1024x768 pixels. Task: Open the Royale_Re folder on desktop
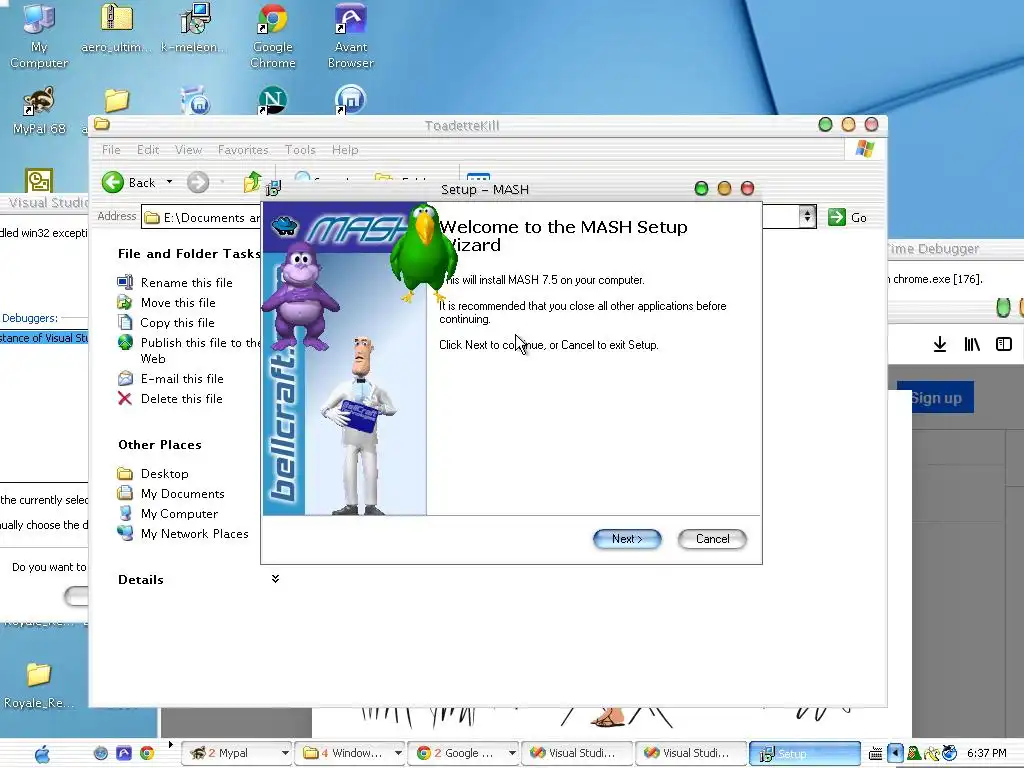(x=39, y=686)
